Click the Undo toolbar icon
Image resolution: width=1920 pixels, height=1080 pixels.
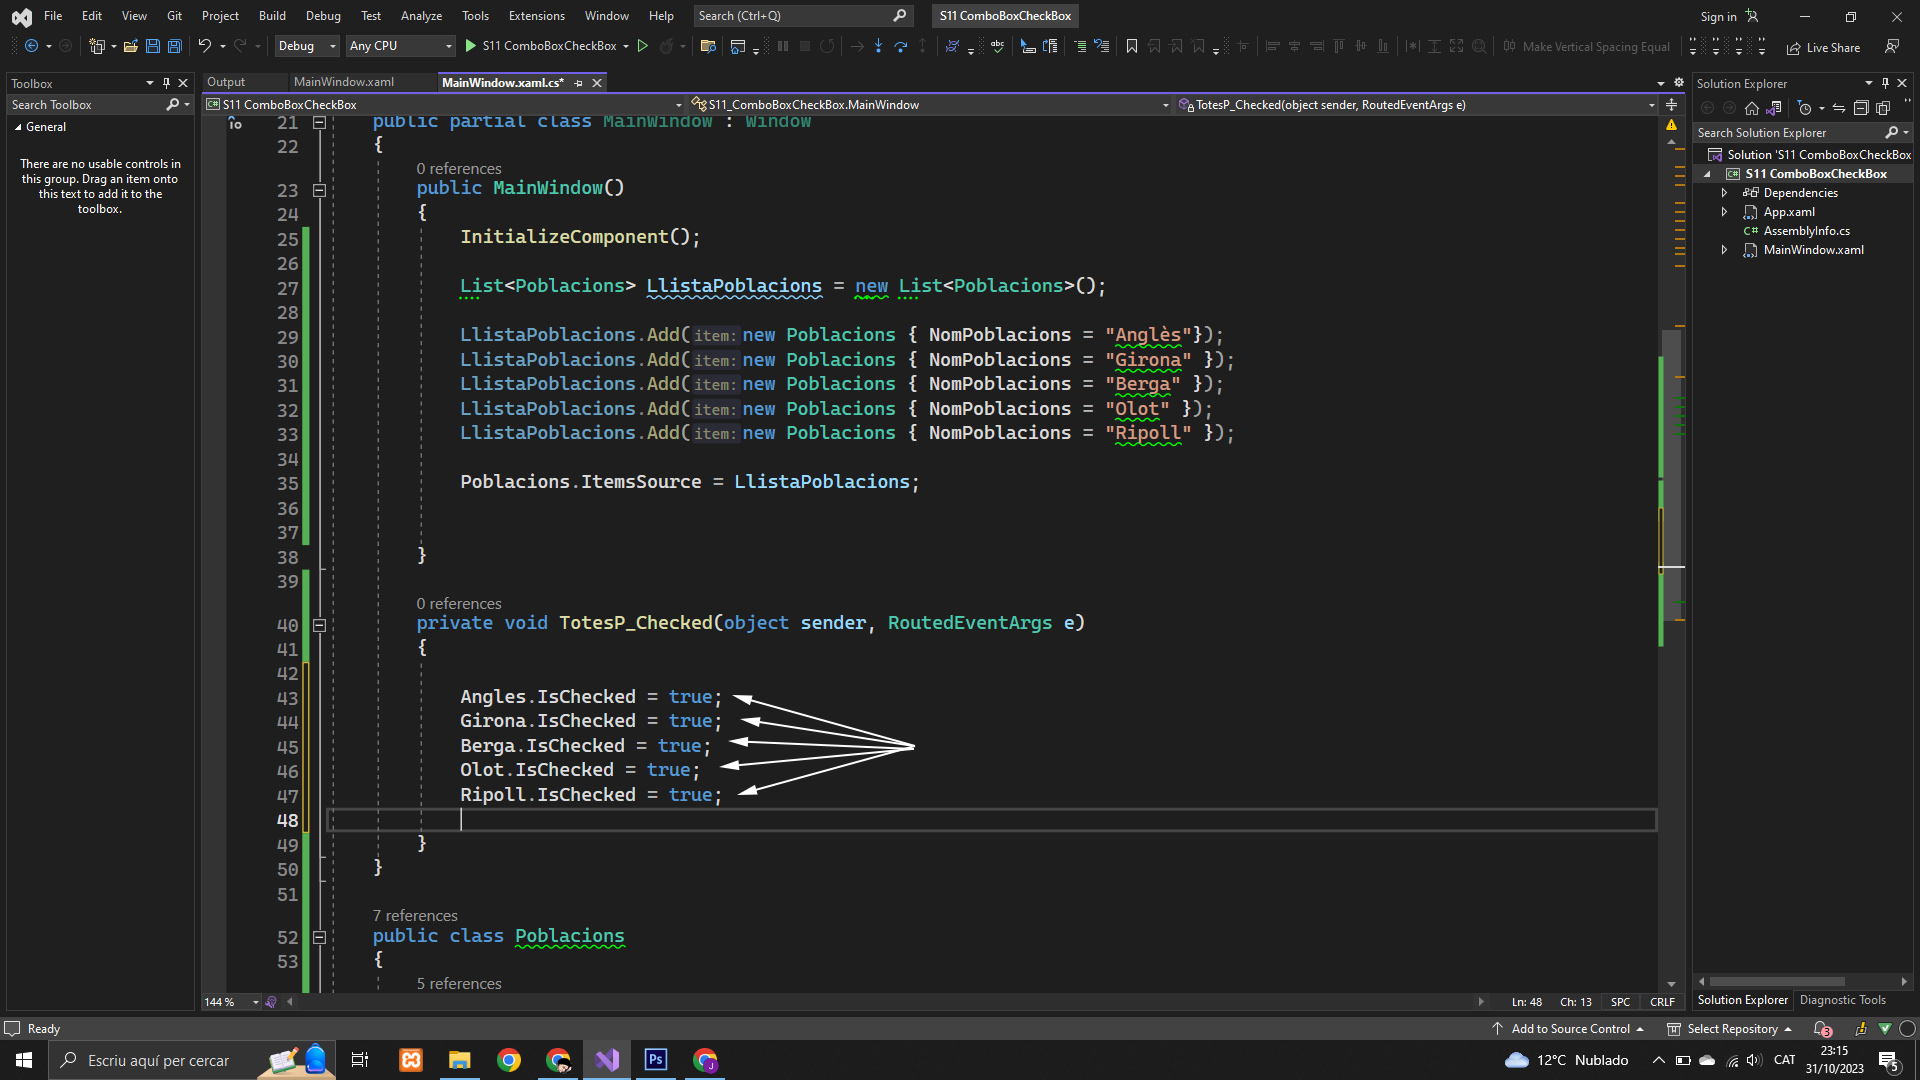[204, 46]
